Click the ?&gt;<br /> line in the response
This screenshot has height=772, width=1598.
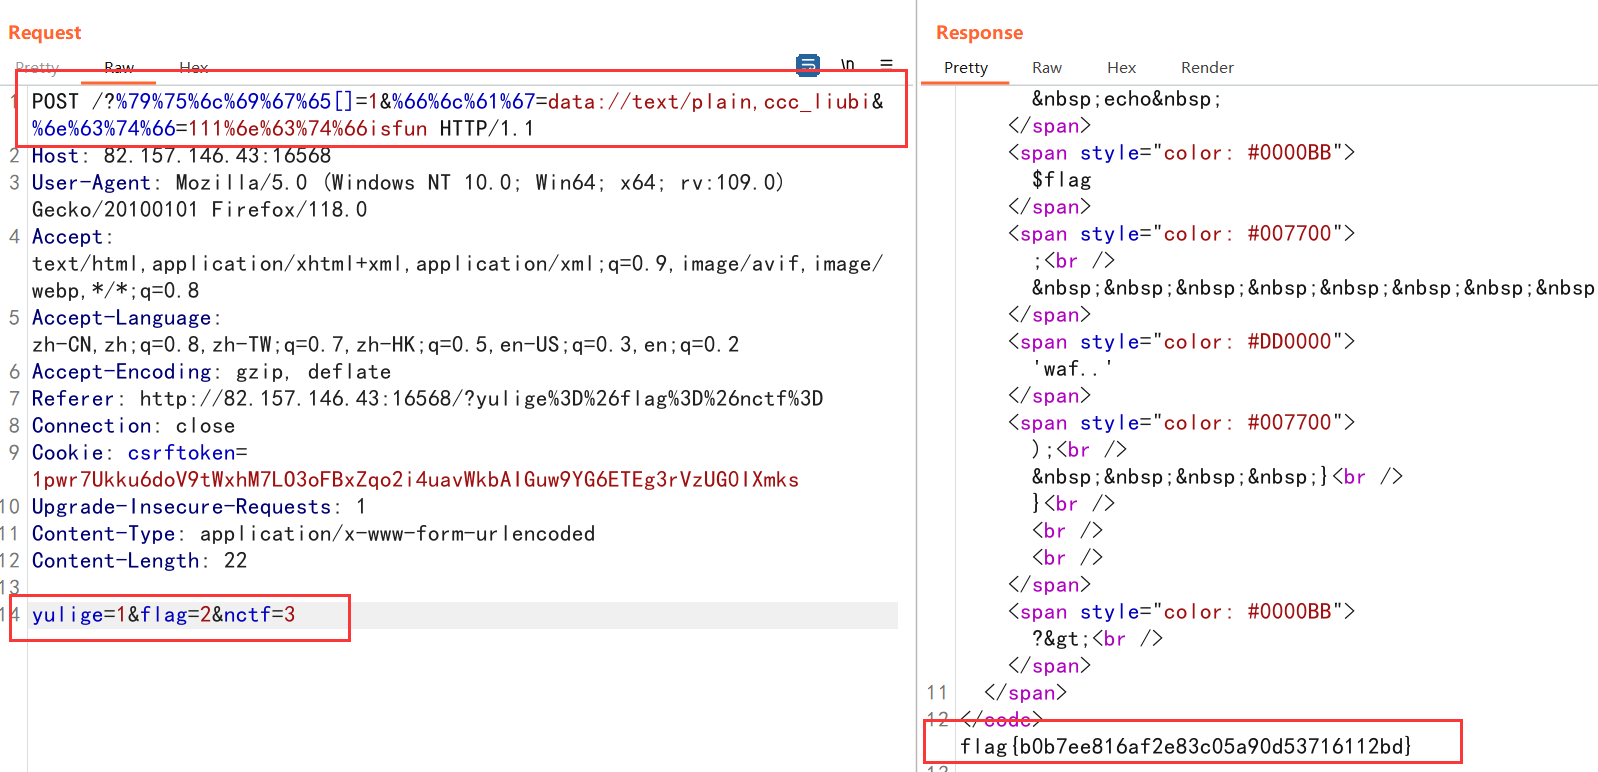[1097, 639]
